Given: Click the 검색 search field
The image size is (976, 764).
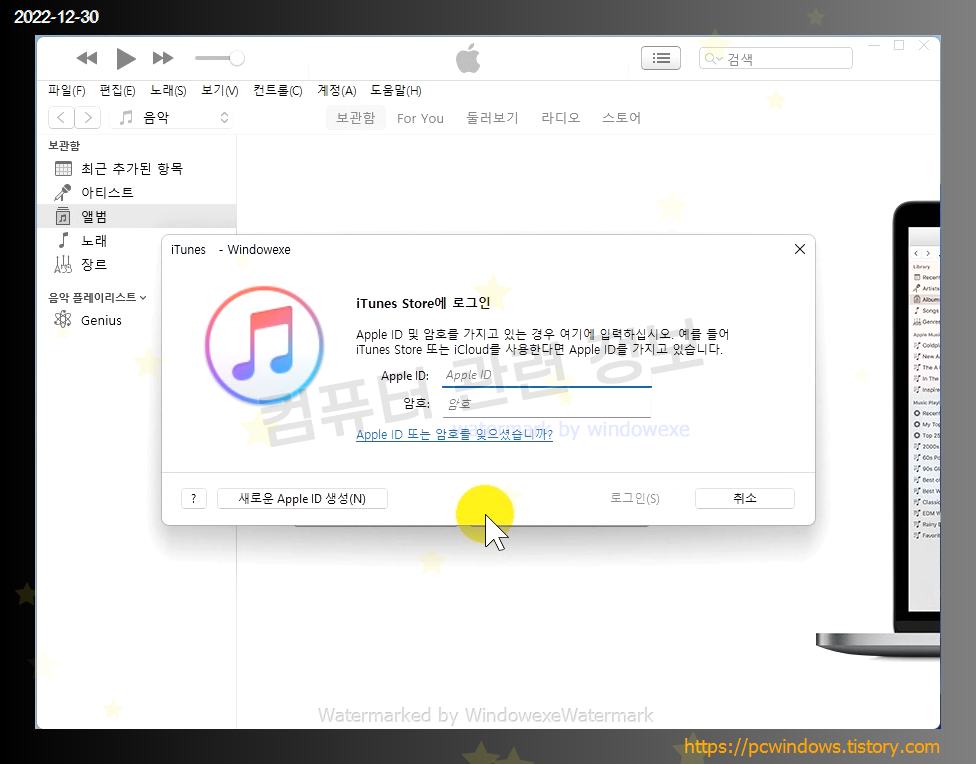Looking at the screenshot, I should [x=776, y=59].
